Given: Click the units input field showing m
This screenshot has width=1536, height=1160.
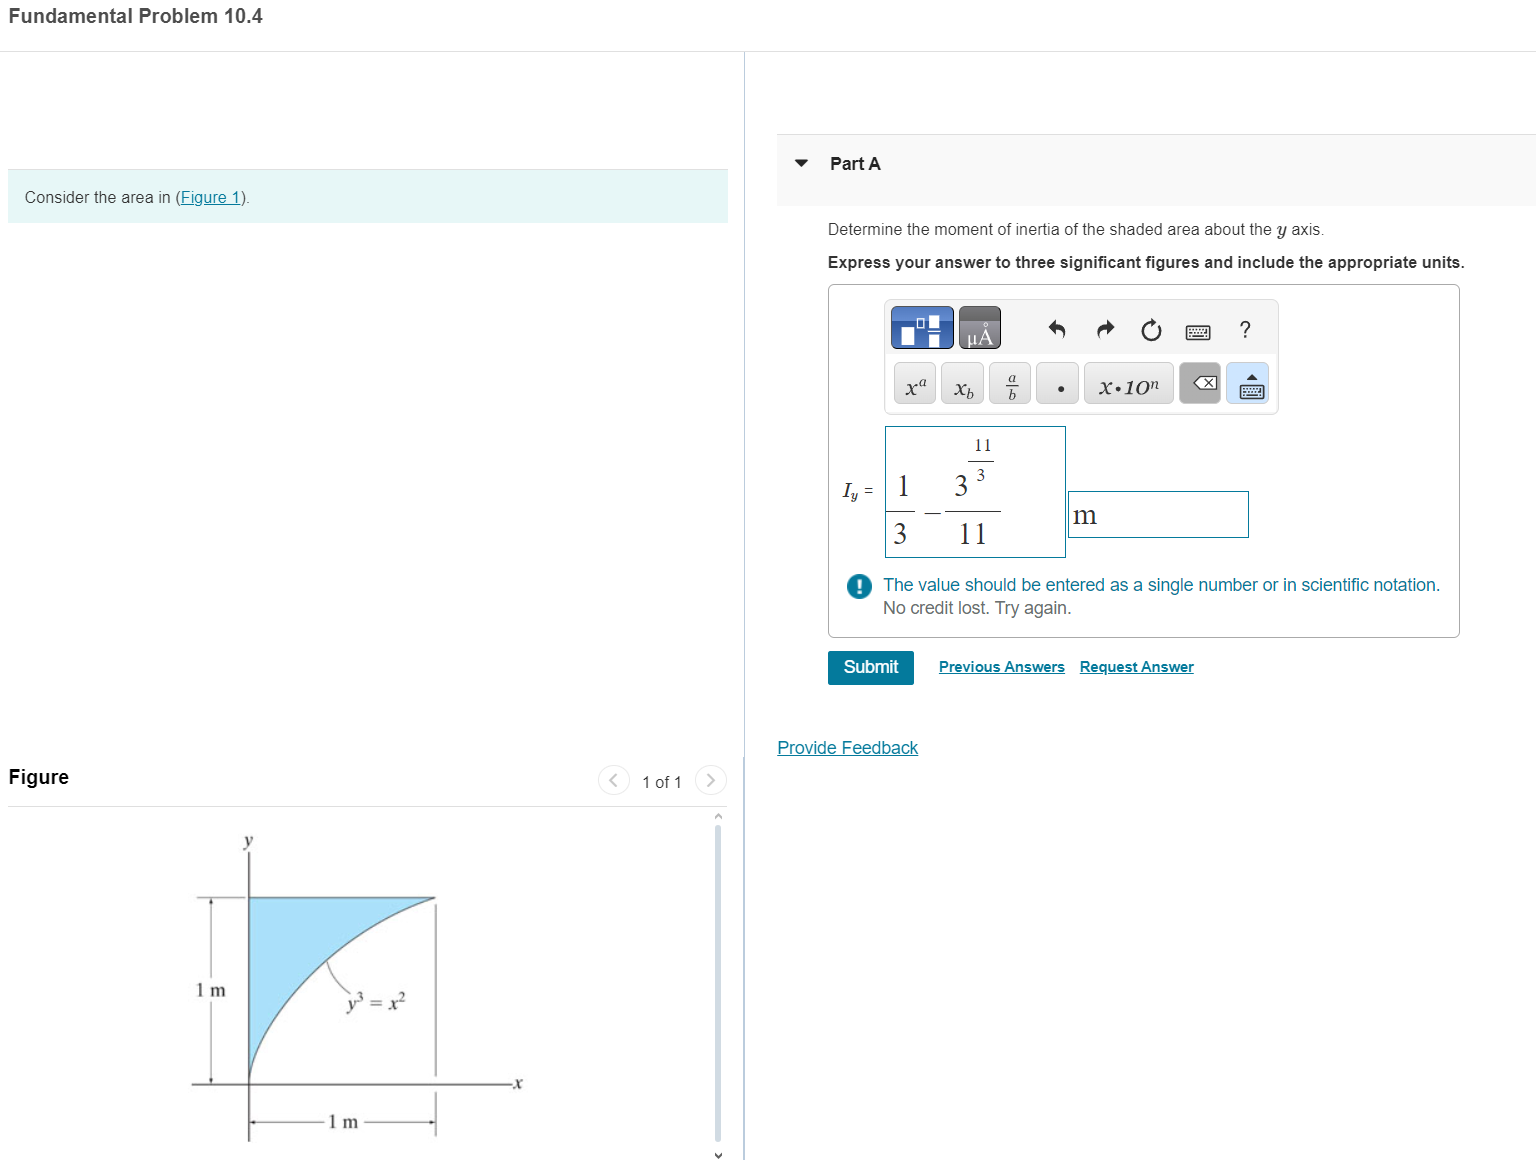Looking at the screenshot, I should [x=1157, y=514].
